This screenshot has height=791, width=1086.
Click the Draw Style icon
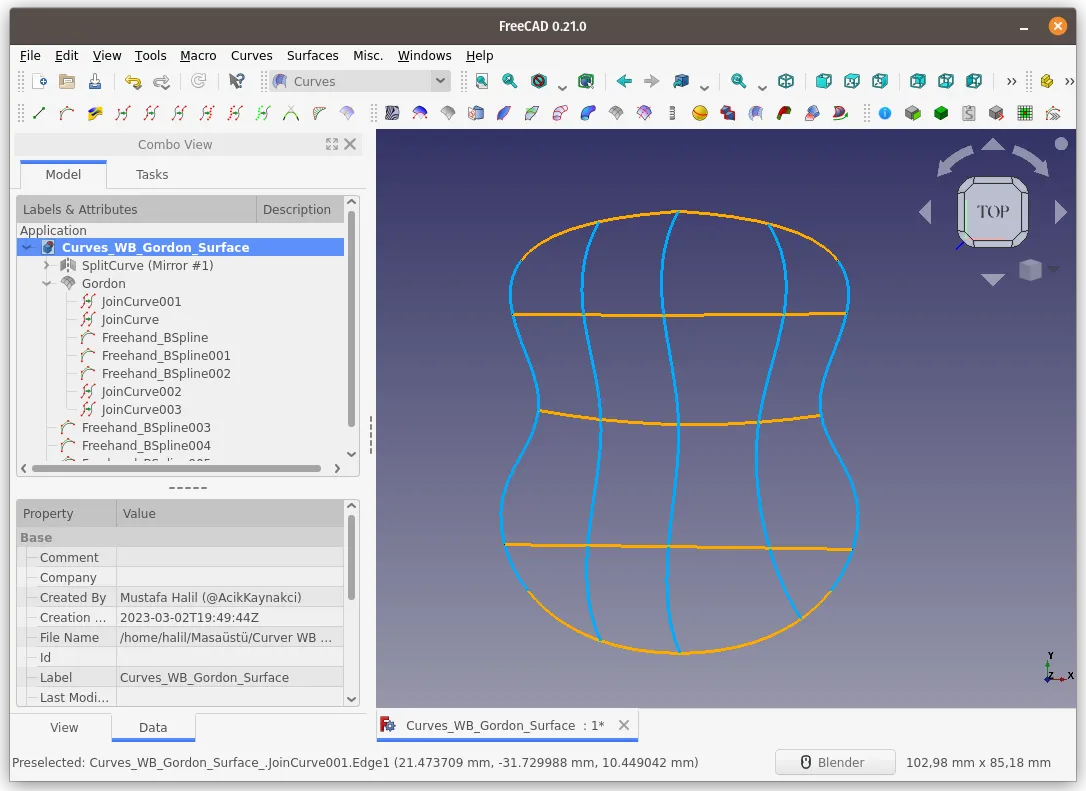[539, 81]
